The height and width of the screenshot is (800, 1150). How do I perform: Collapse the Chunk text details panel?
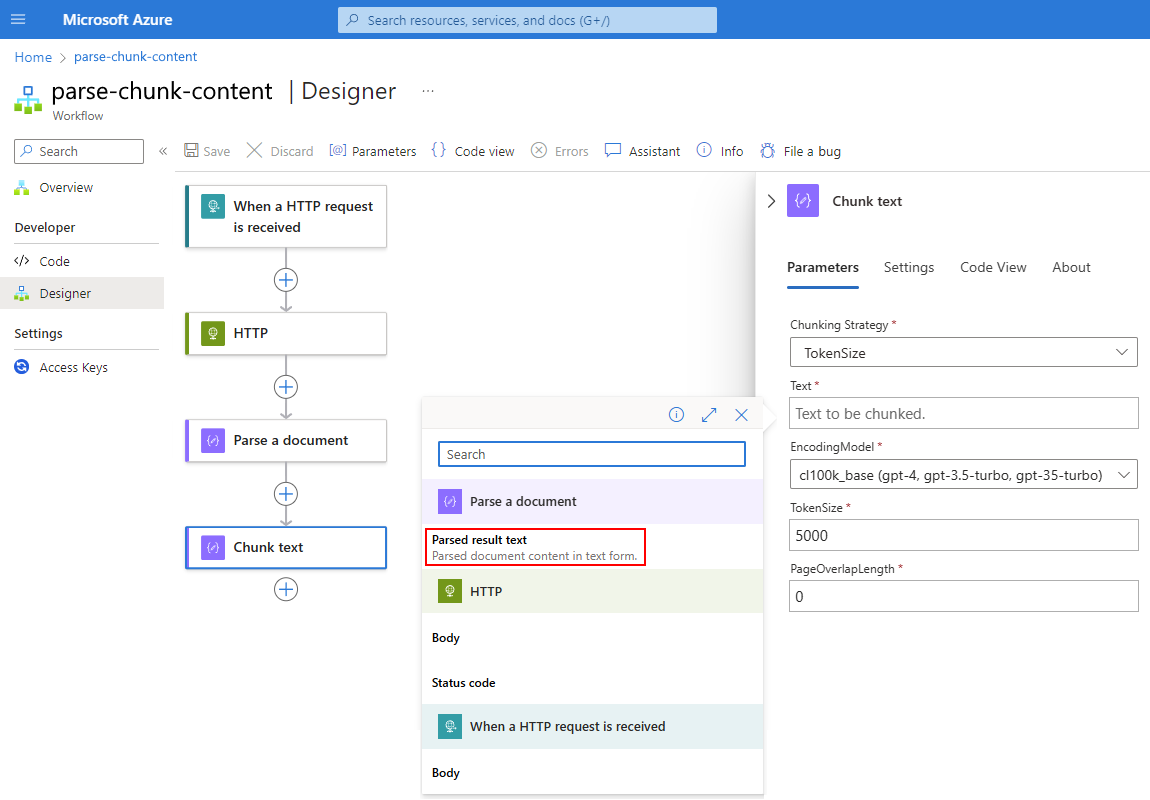(771, 201)
